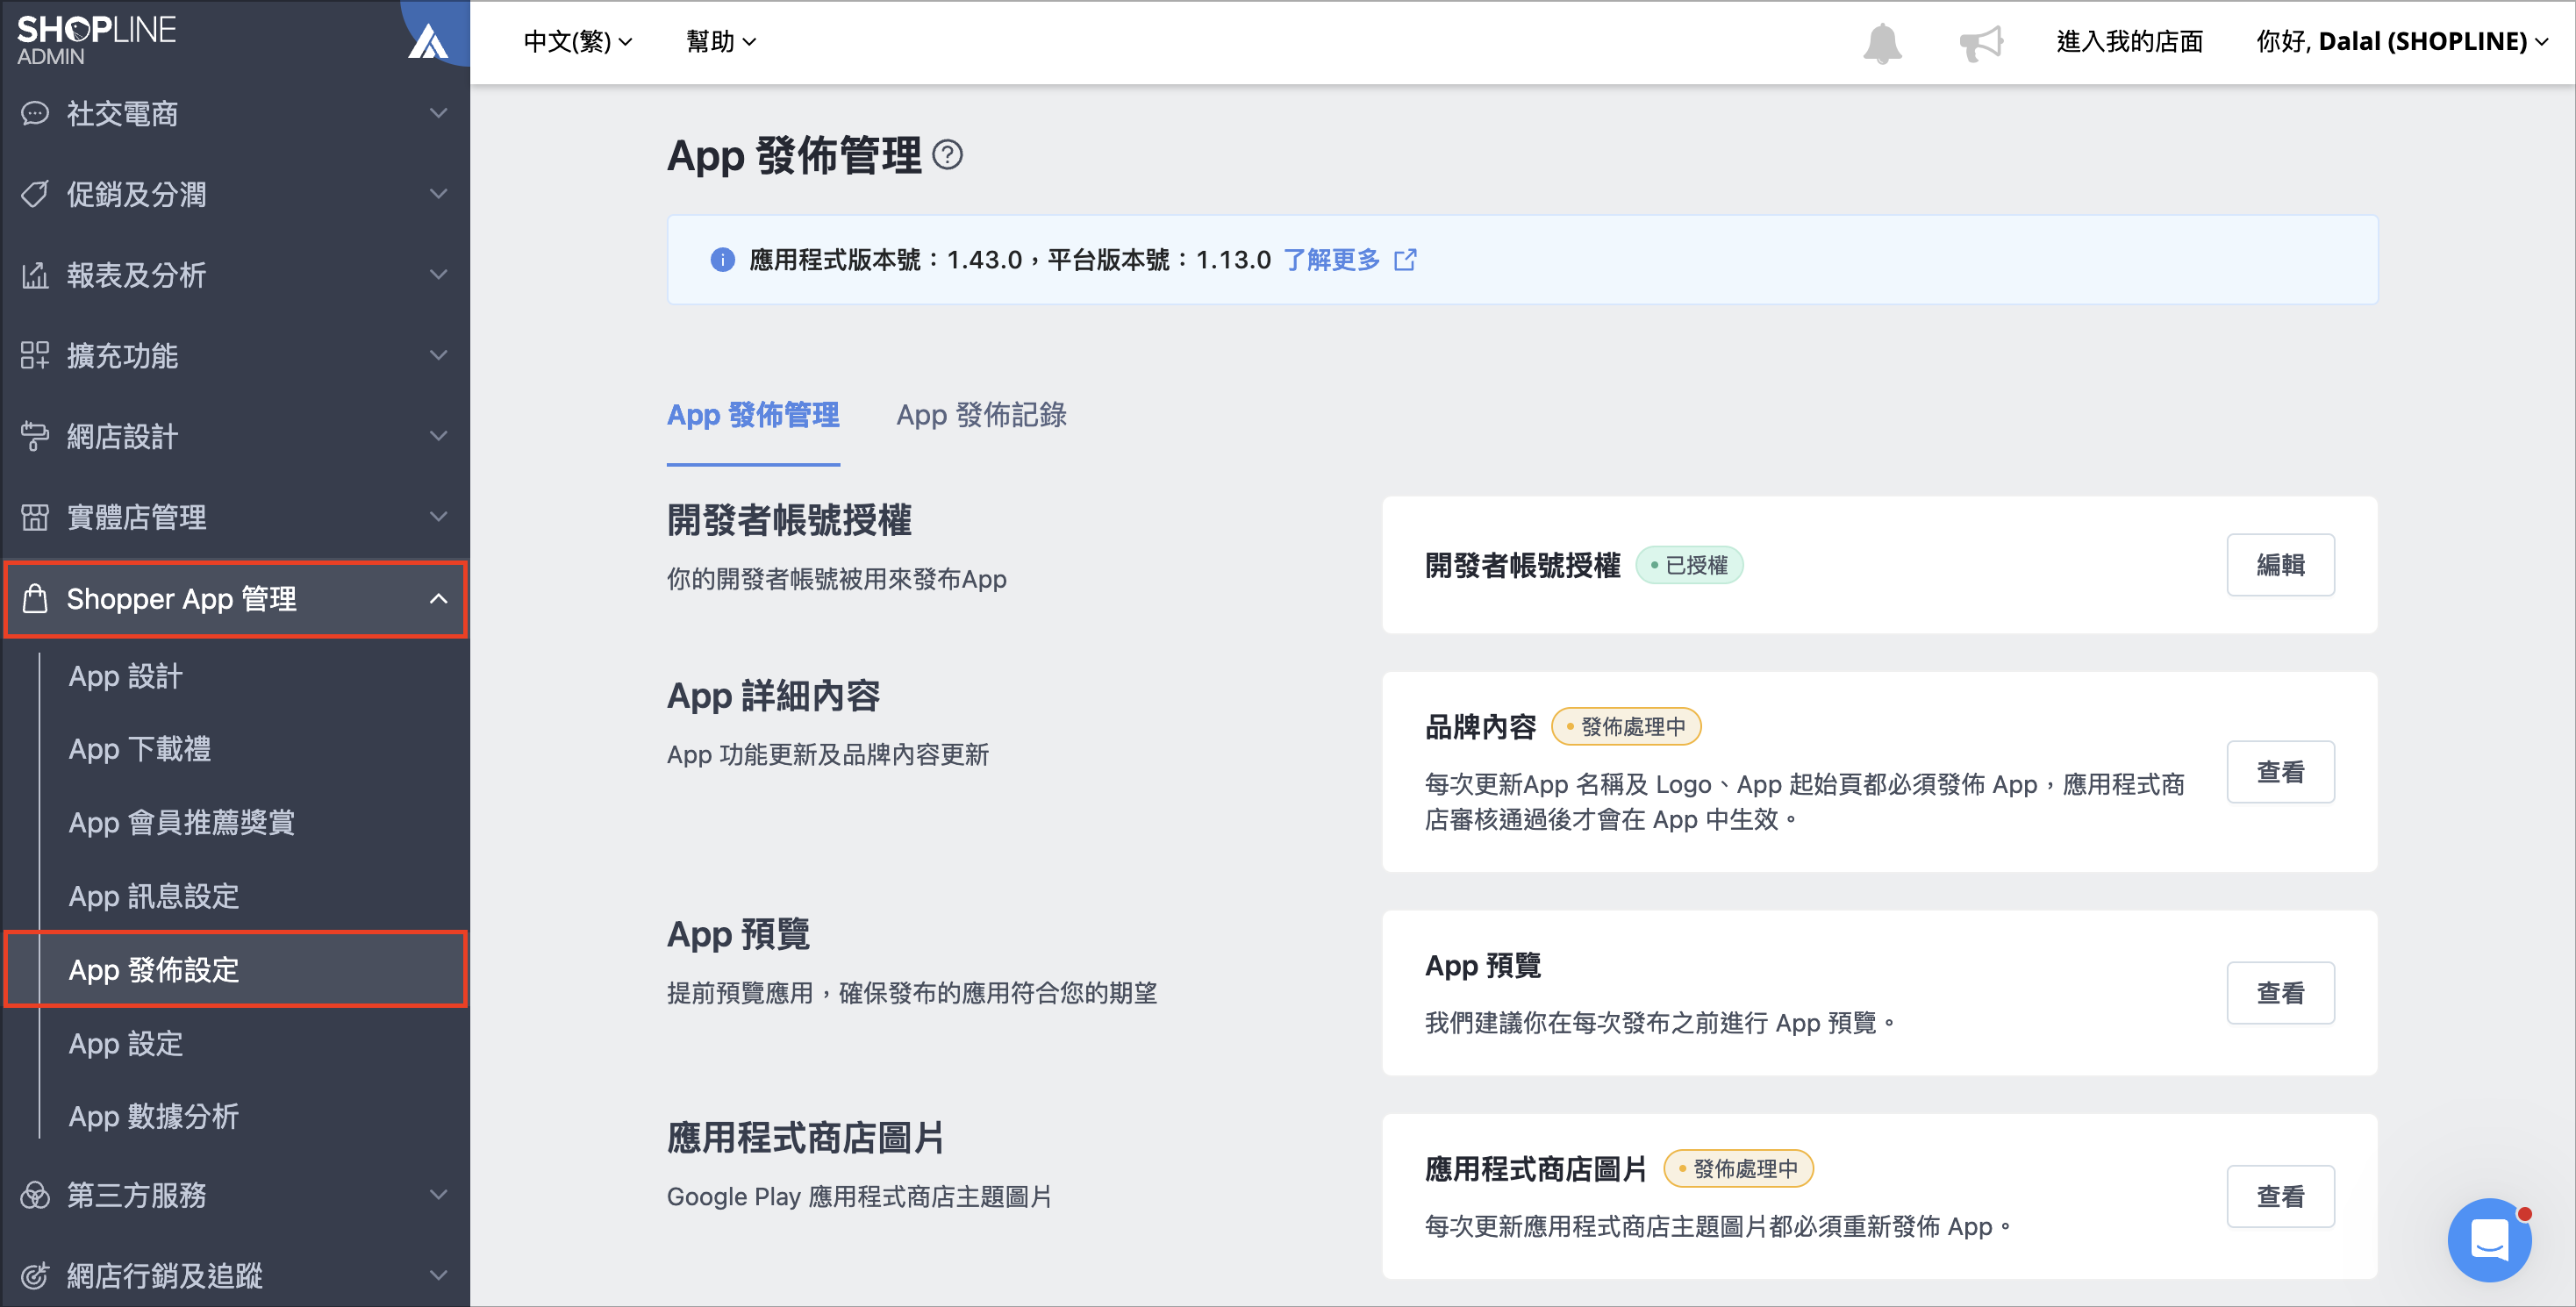
Task: Open App 設計 in the sidebar
Action: tap(125, 676)
